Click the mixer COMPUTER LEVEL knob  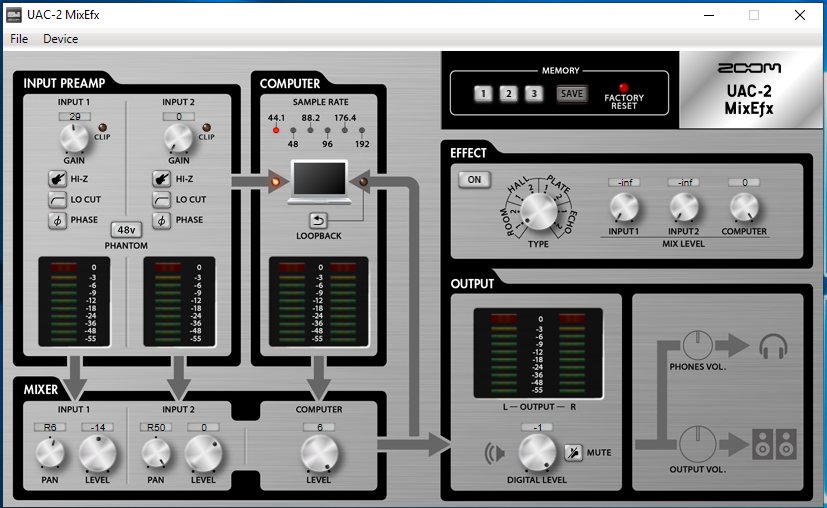click(x=319, y=454)
